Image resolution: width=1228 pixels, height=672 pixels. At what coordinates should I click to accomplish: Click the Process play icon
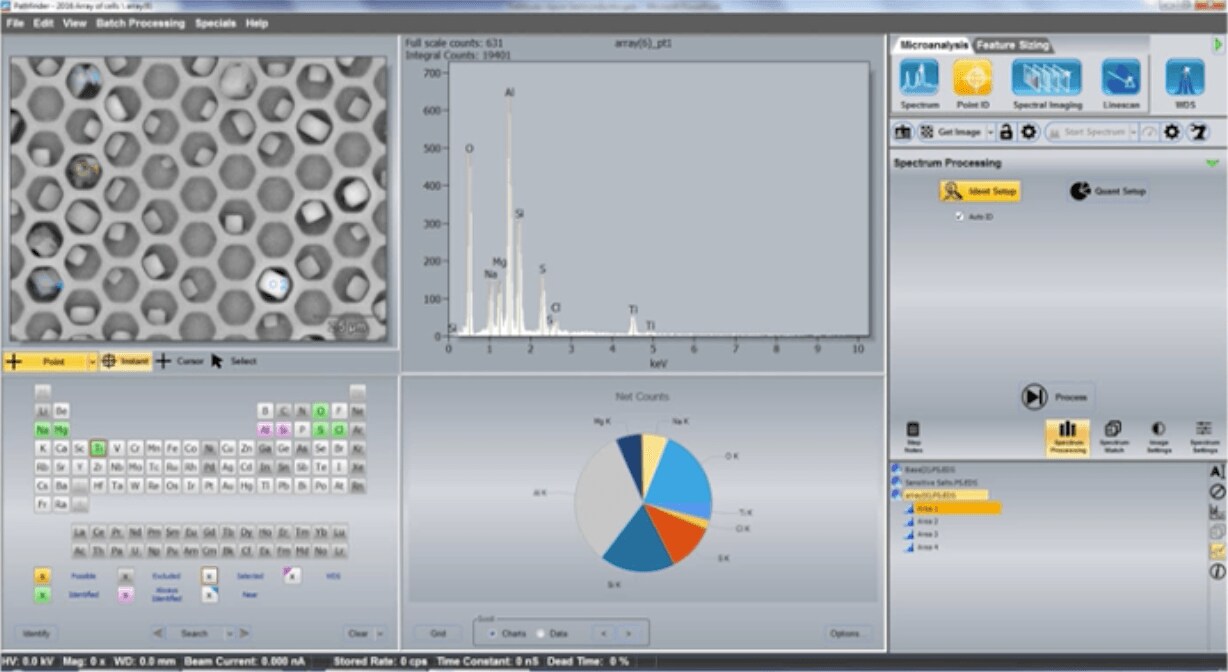[1034, 397]
